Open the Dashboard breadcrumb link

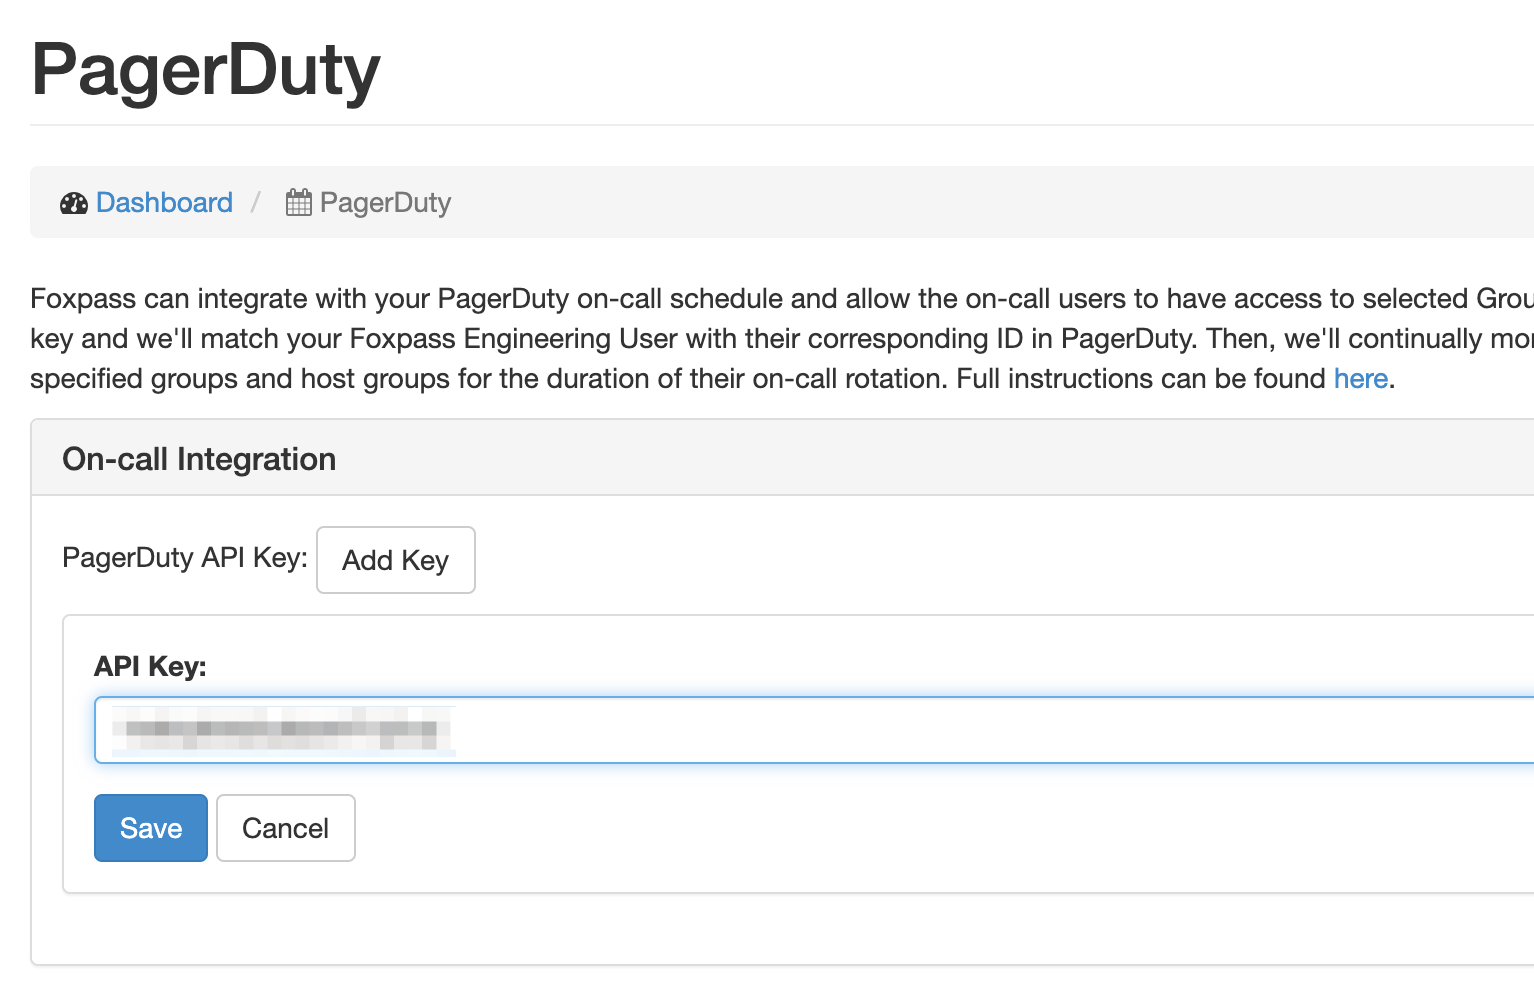[164, 203]
